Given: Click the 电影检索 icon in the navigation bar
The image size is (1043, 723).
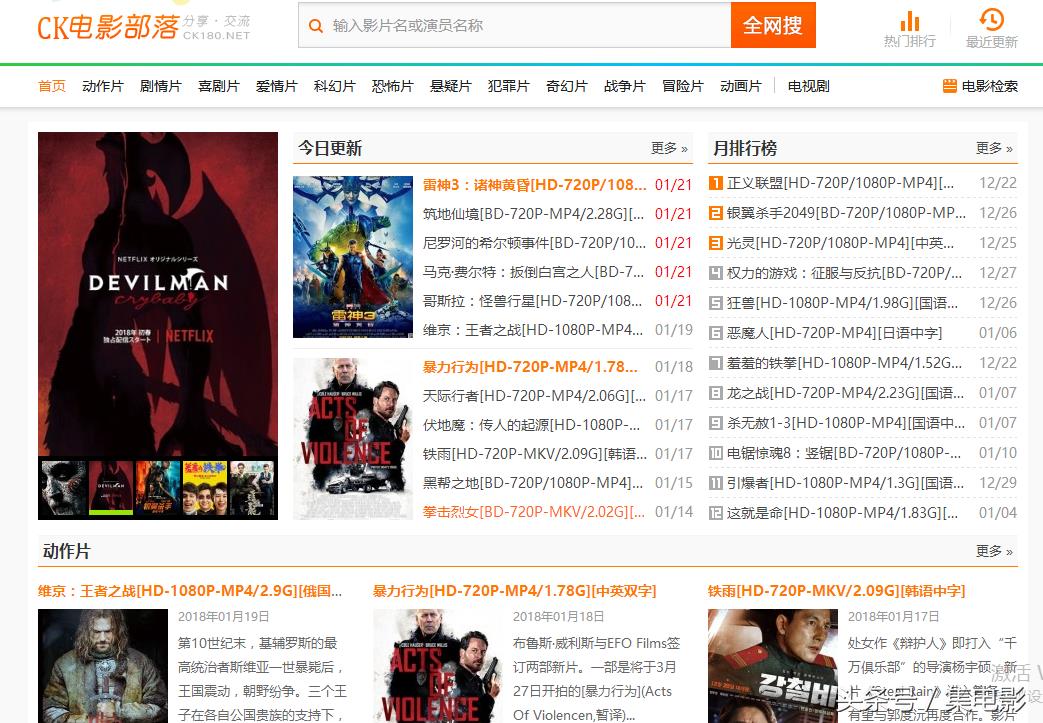Looking at the screenshot, I should pyautogui.click(x=950, y=86).
